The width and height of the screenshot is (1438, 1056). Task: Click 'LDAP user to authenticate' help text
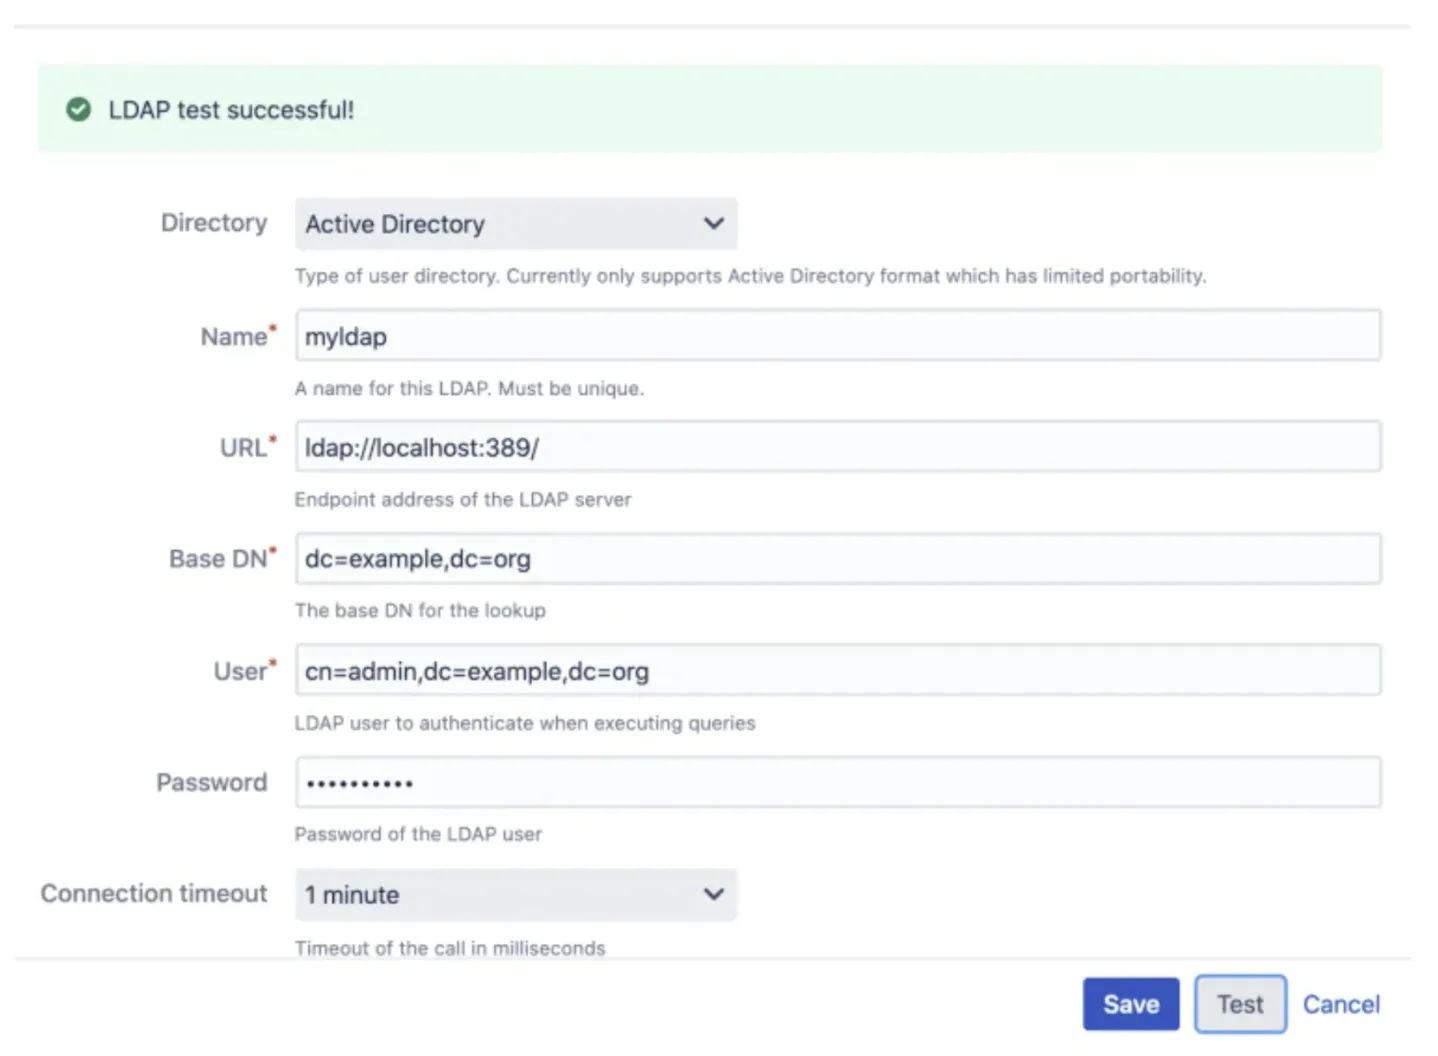pyautogui.click(x=525, y=723)
